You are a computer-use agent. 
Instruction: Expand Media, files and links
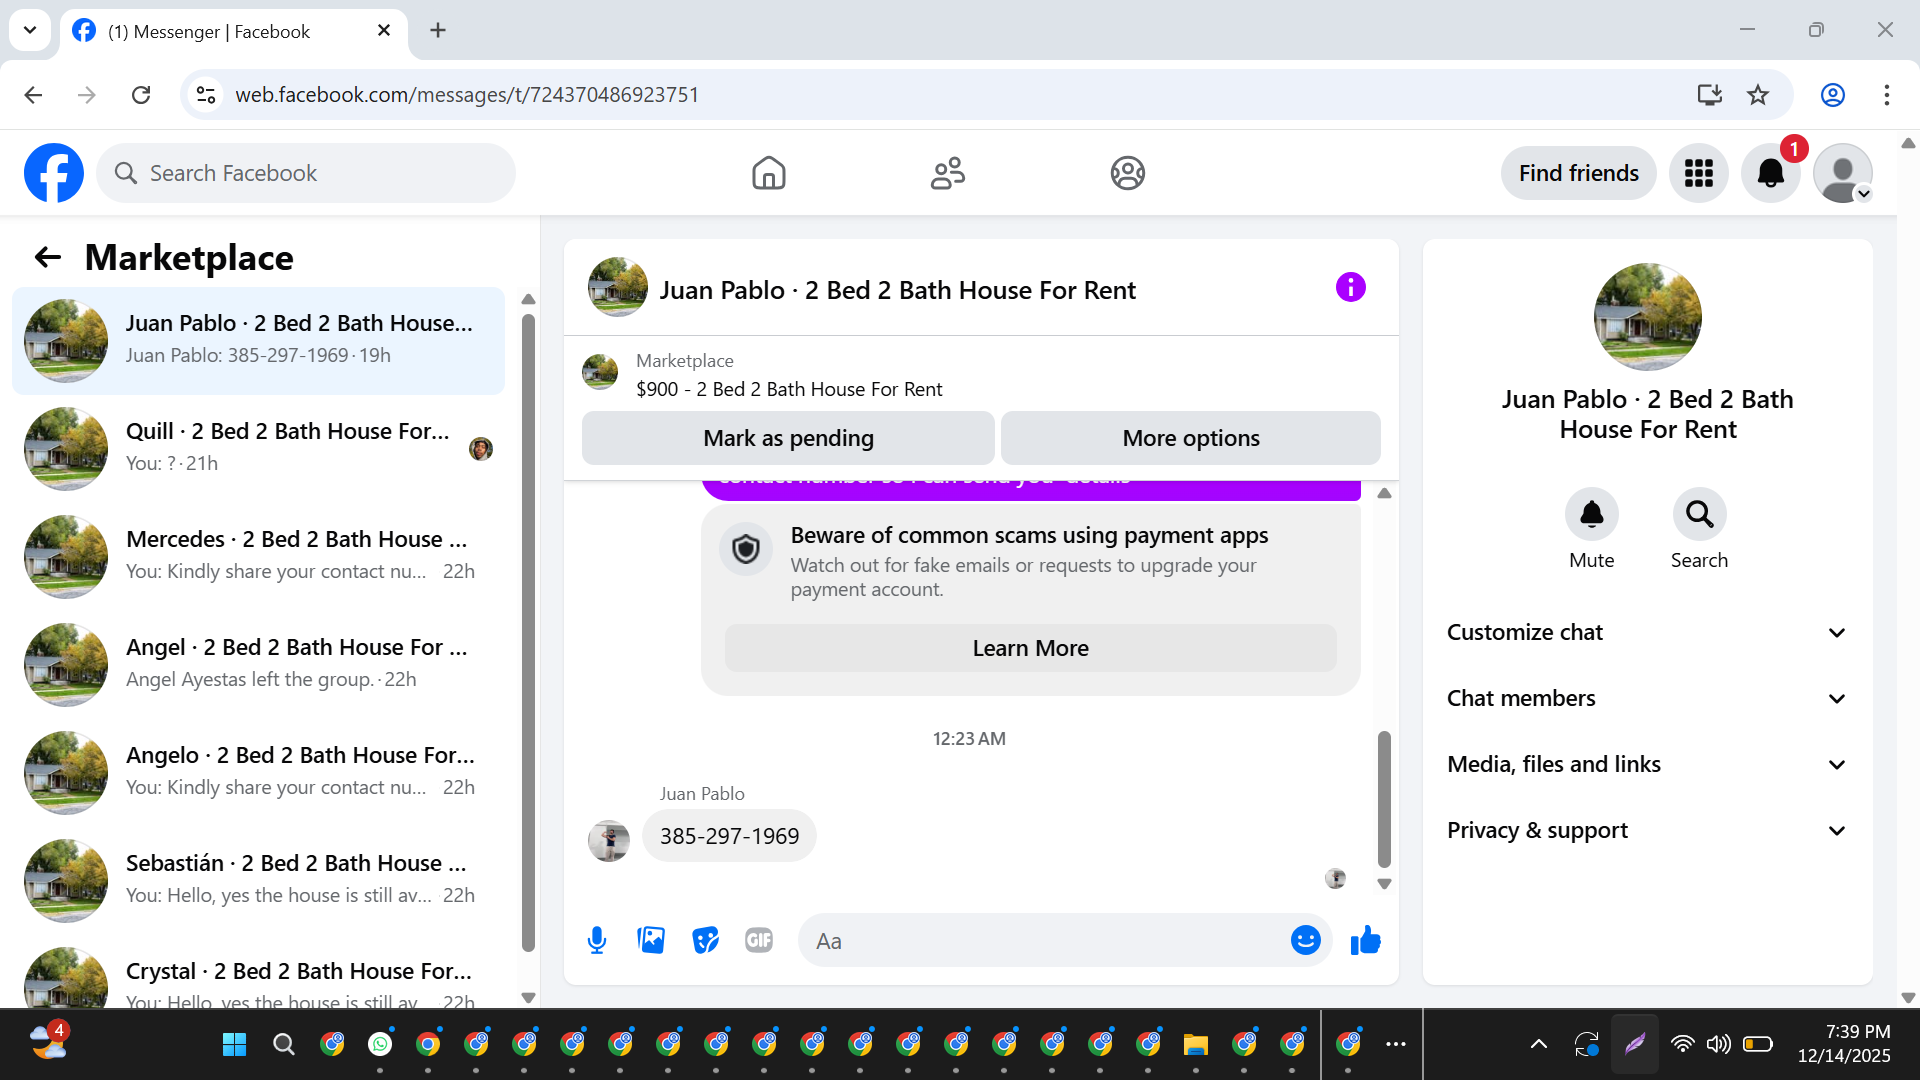click(x=1647, y=764)
